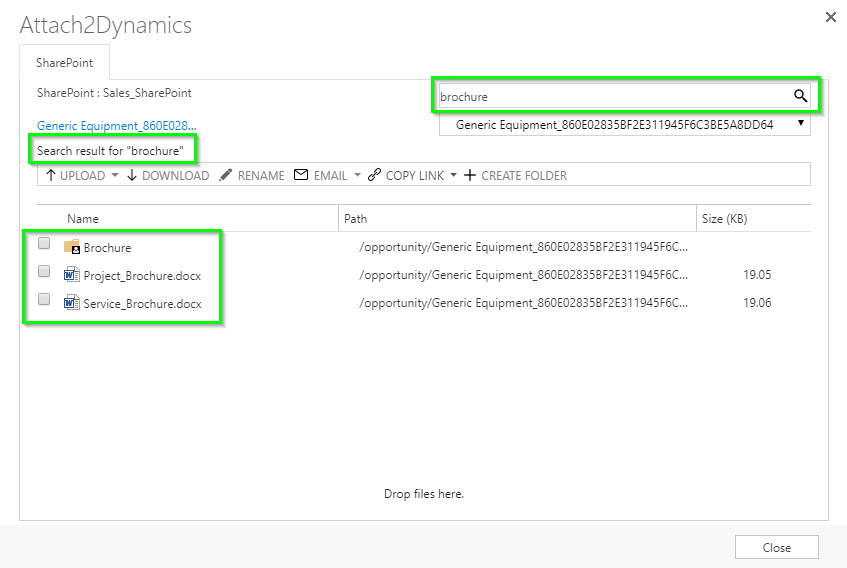Click the Service_Brochure.docx Word icon
Screen dimensions: 847x568
click(72, 302)
